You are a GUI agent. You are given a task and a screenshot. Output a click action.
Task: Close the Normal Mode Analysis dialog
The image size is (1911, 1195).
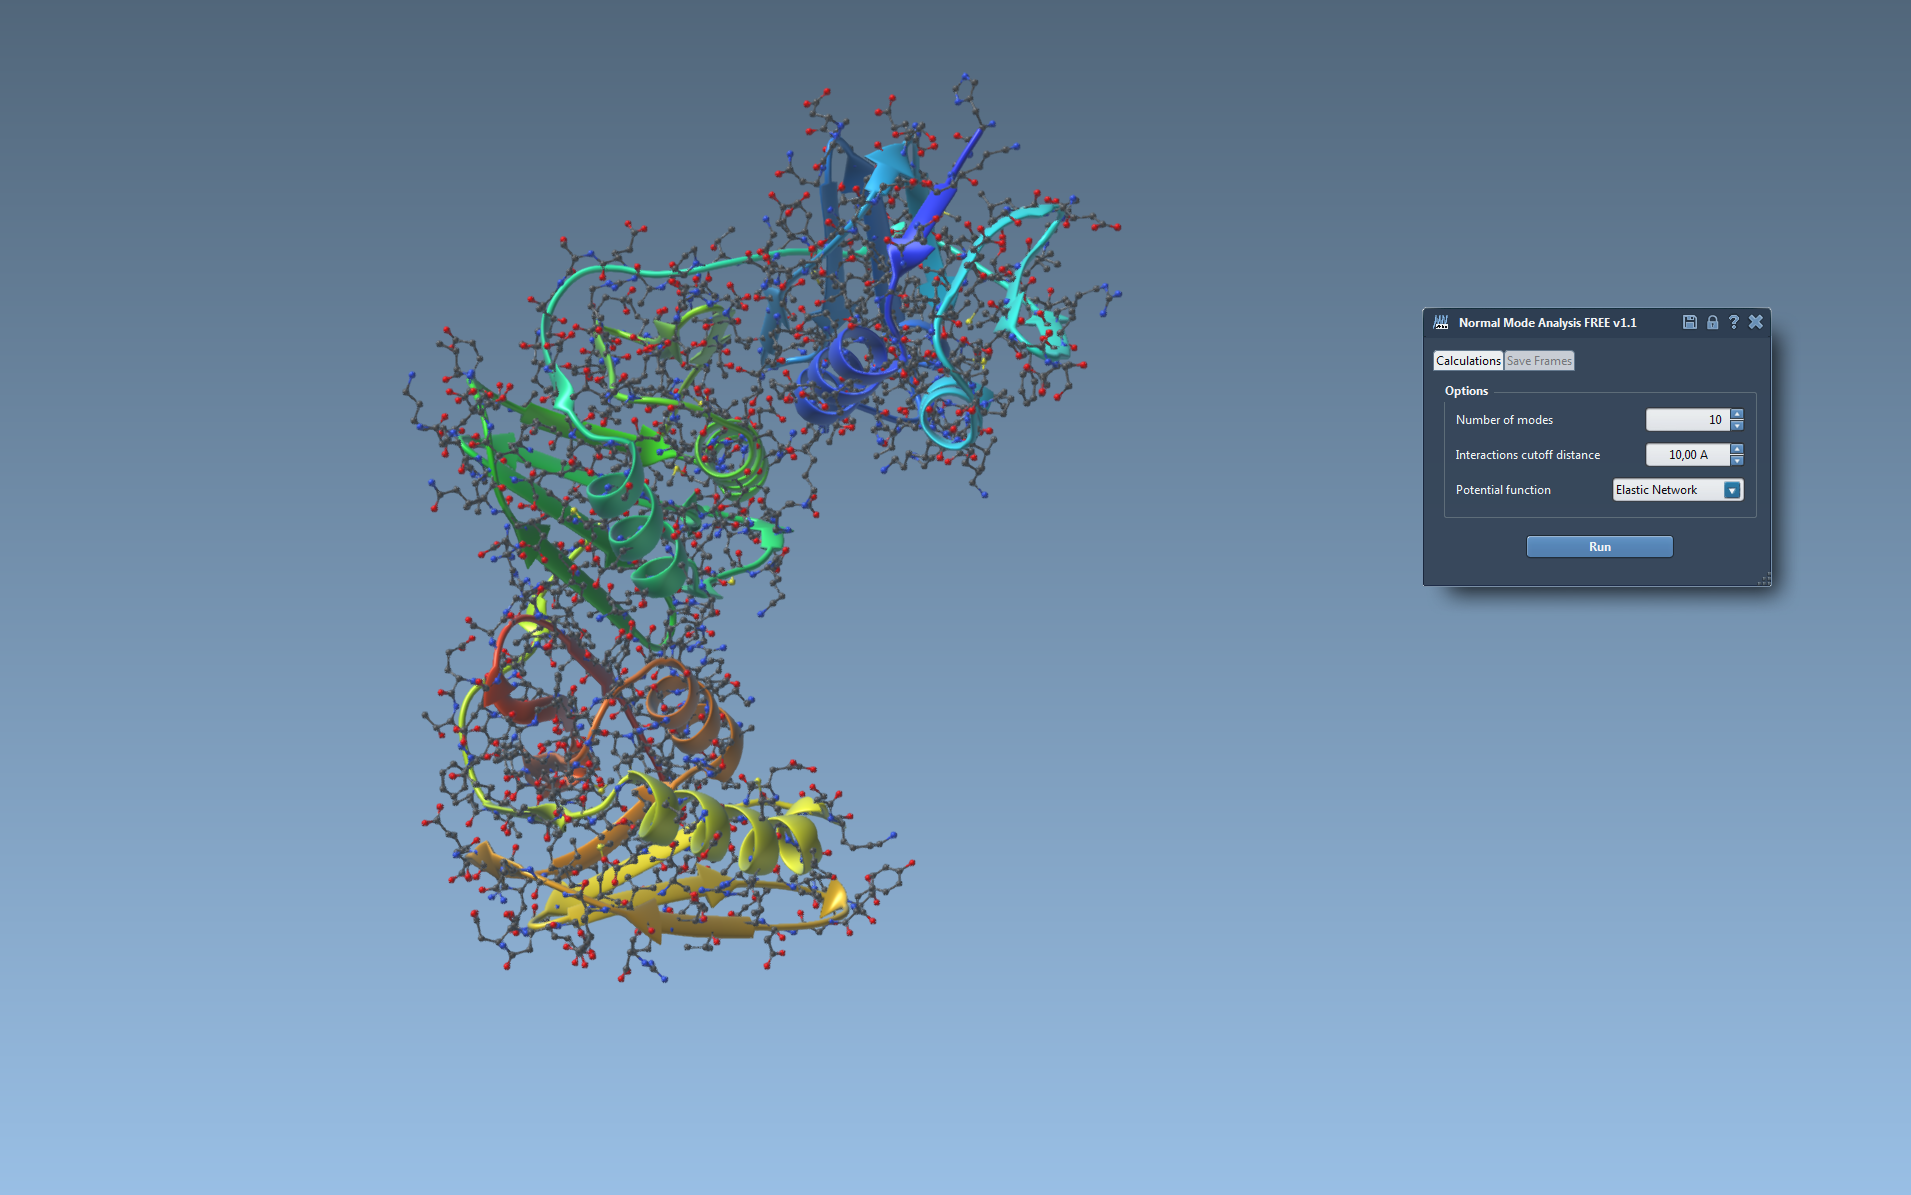[1755, 322]
